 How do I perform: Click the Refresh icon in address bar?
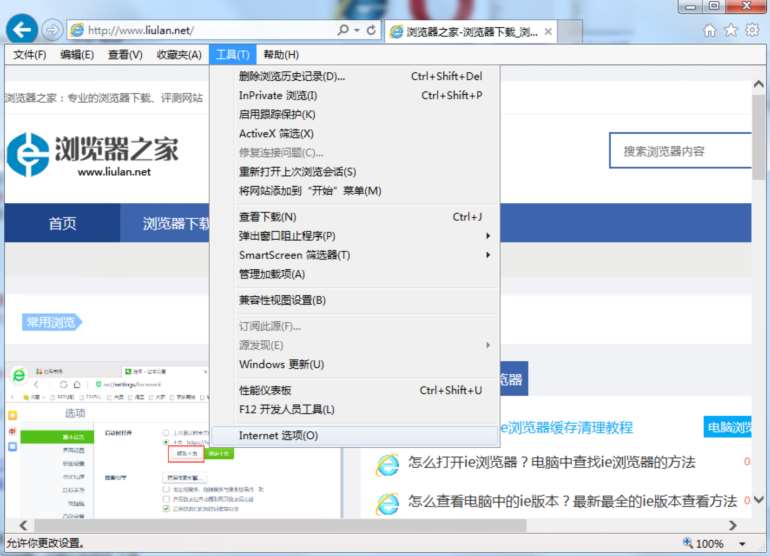click(371, 30)
